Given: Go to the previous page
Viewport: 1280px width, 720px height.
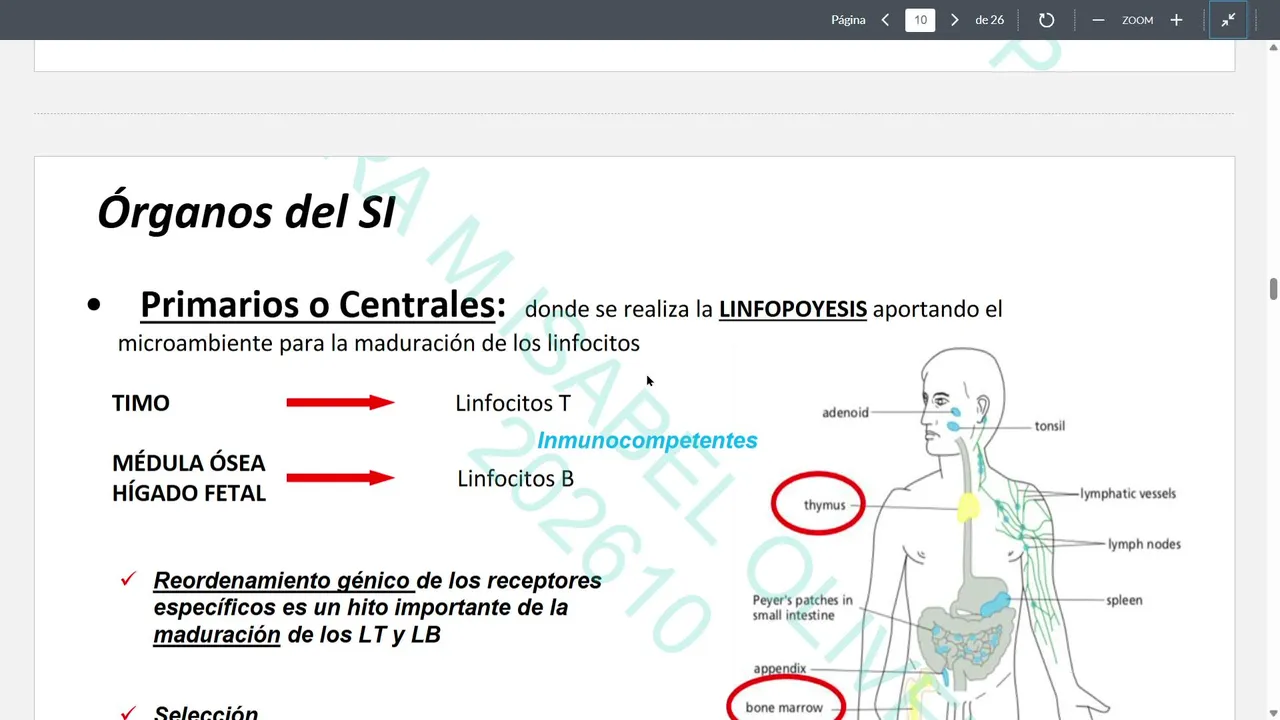Looking at the screenshot, I should (x=885, y=20).
